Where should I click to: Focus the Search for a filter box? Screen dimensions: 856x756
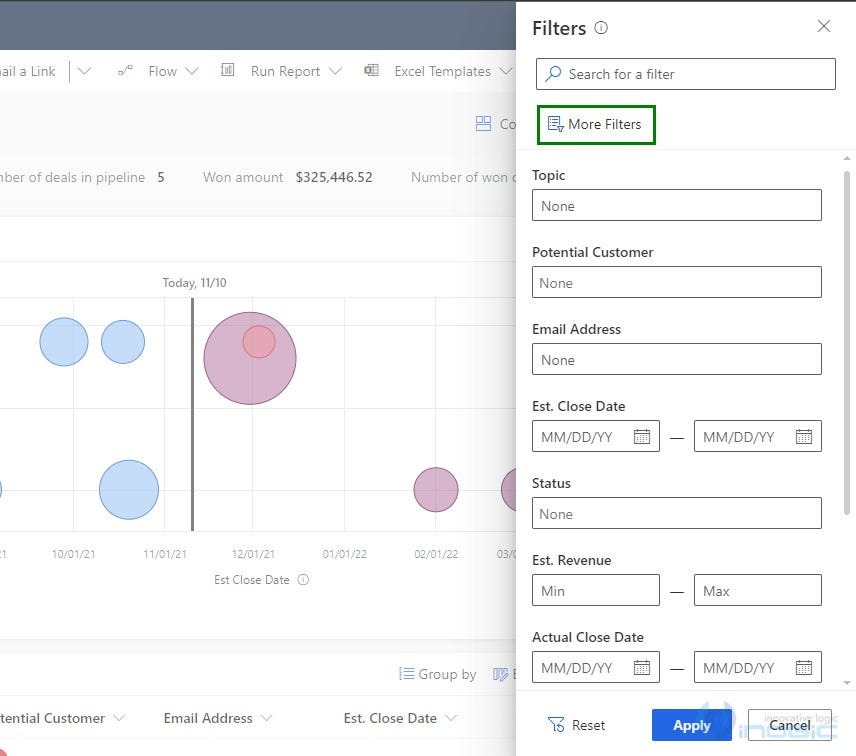pyautogui.click(x=686, y=74)
